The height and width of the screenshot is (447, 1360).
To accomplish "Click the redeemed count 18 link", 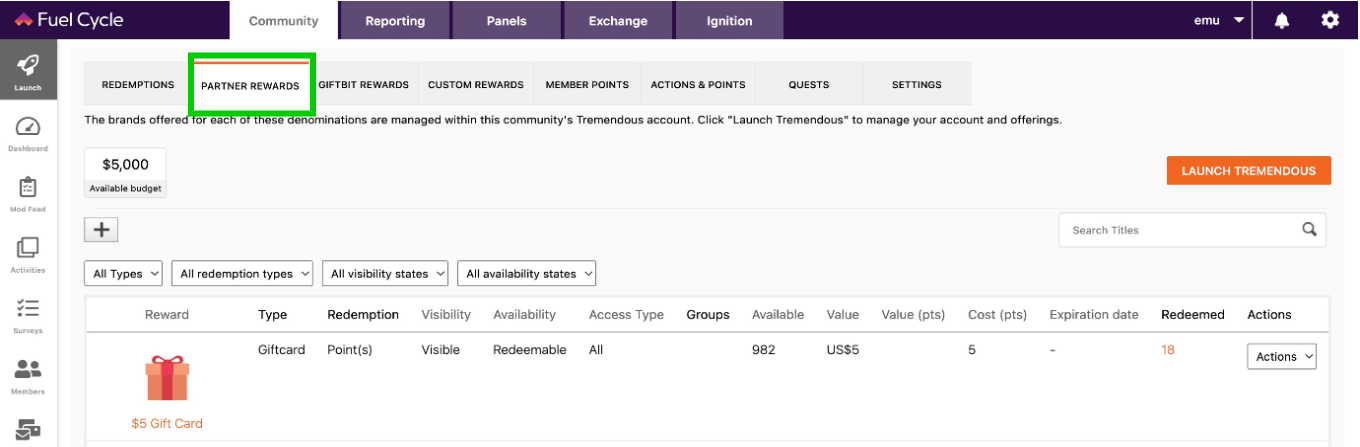I will (x=1168, y=350).
